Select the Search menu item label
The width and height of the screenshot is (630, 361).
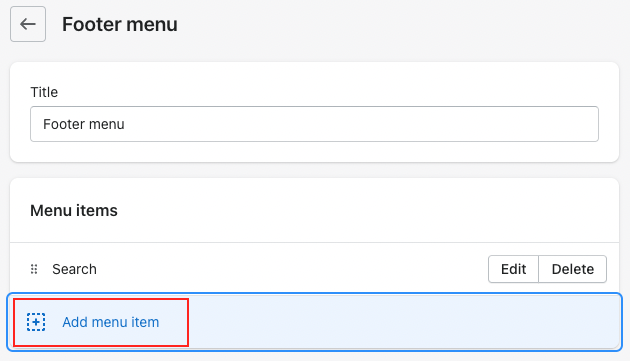(74, 269)
